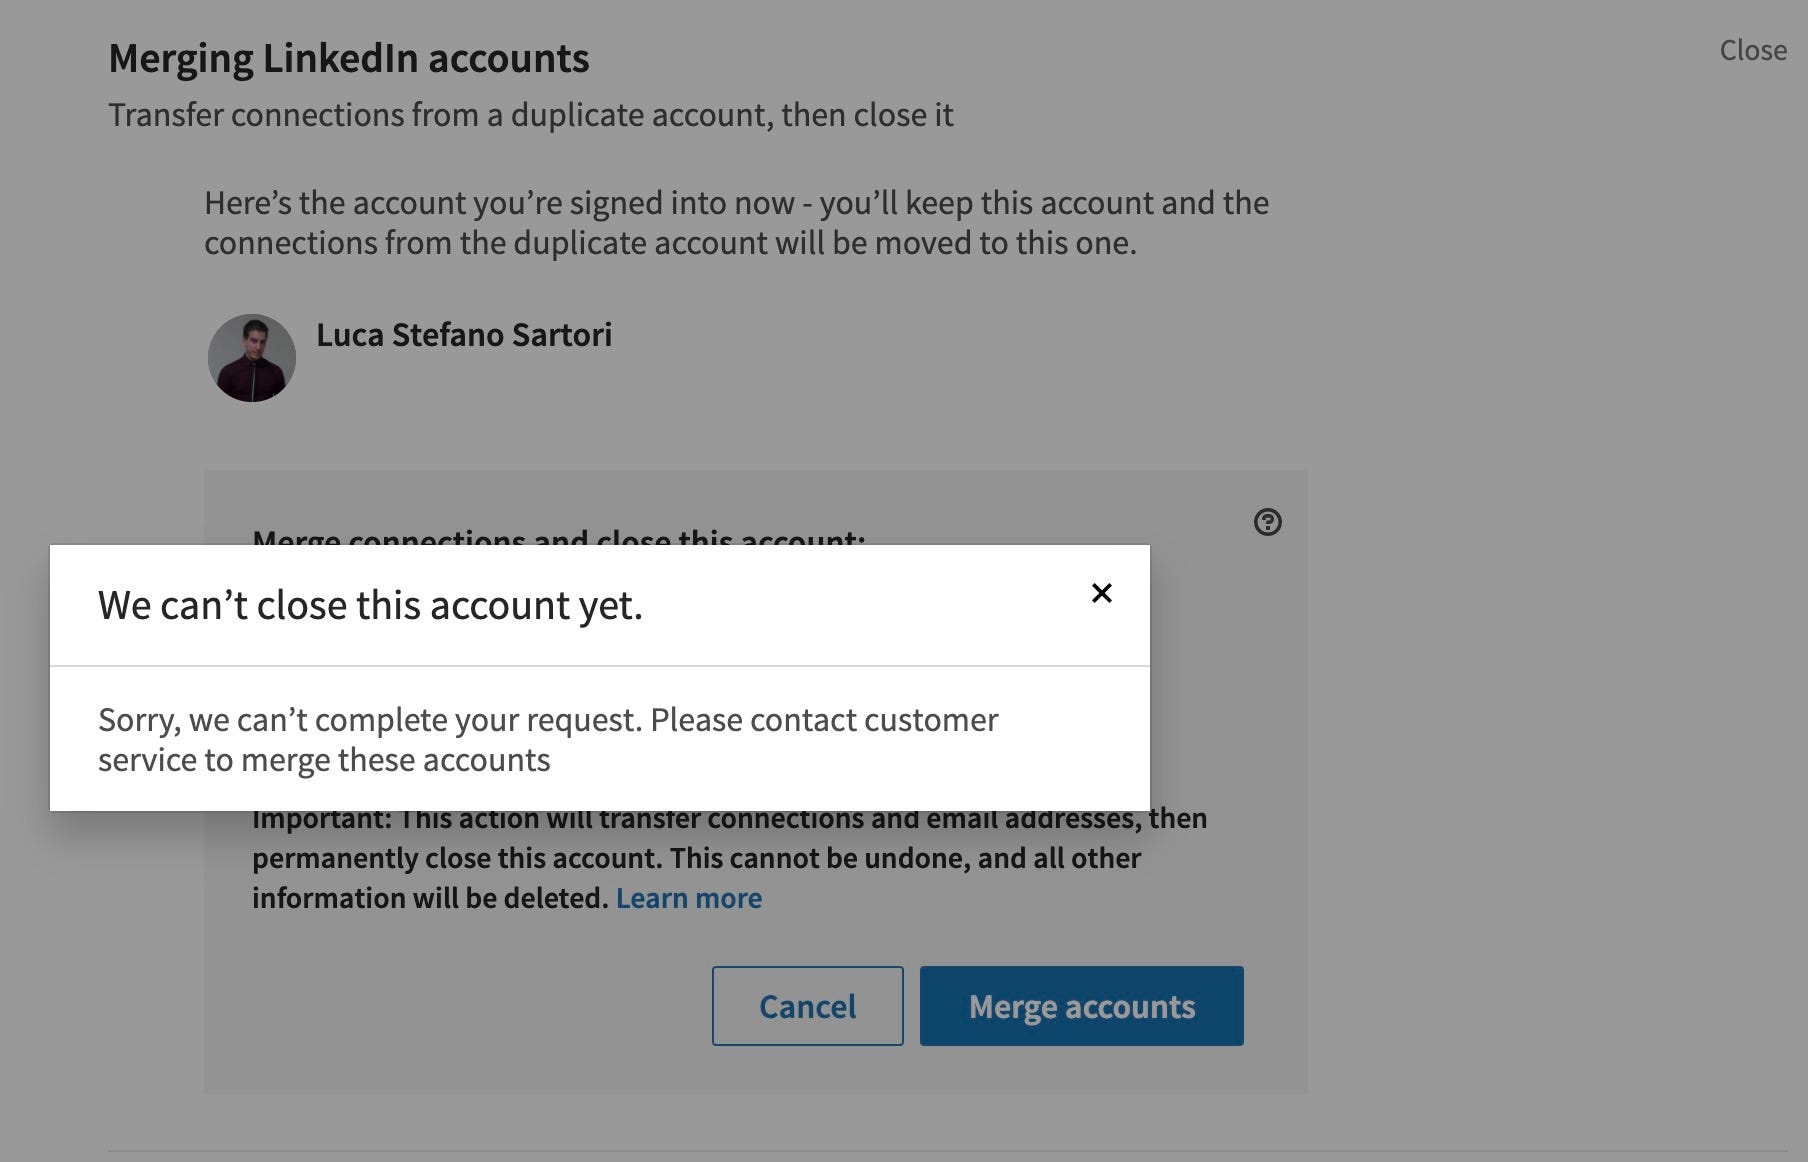Click the partially hidden "Merge connections" heading
The height and width of the screenshot is (1162, 1808).
click(x=558, y=537)
